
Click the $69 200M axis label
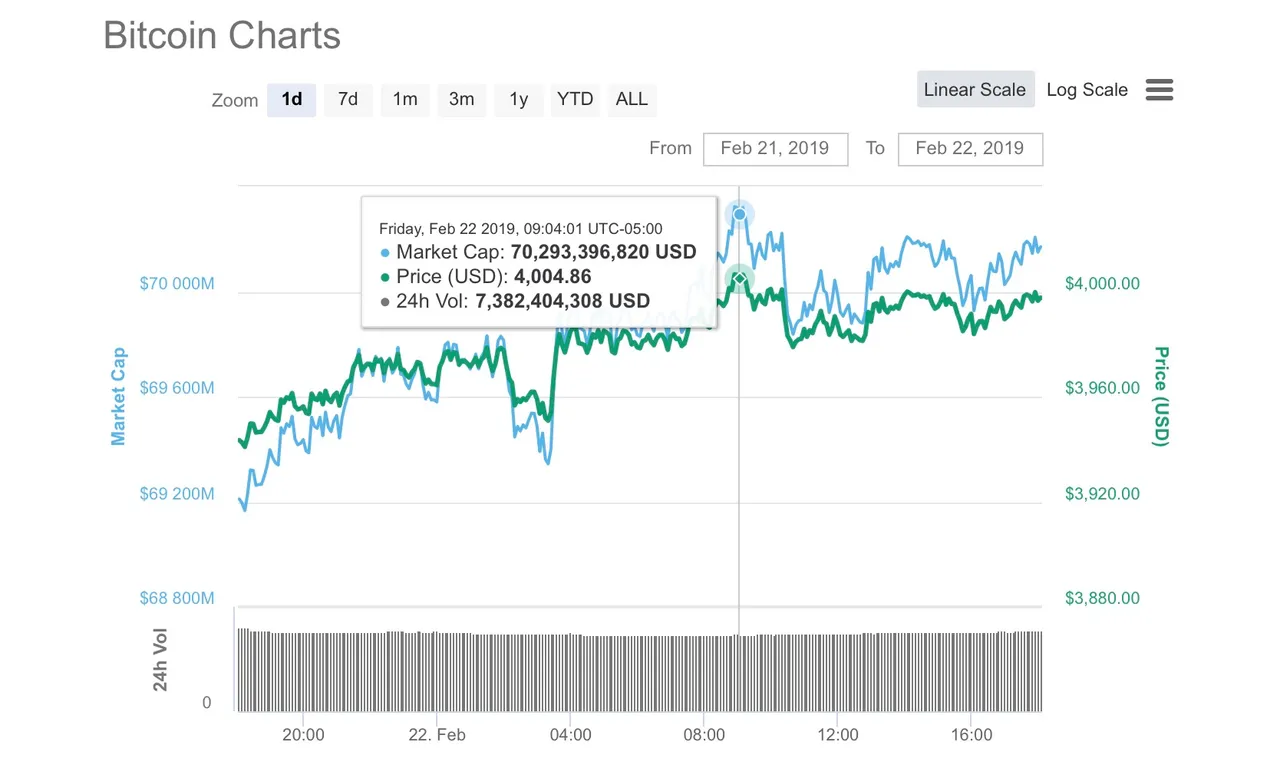click(x=177, y=494)
